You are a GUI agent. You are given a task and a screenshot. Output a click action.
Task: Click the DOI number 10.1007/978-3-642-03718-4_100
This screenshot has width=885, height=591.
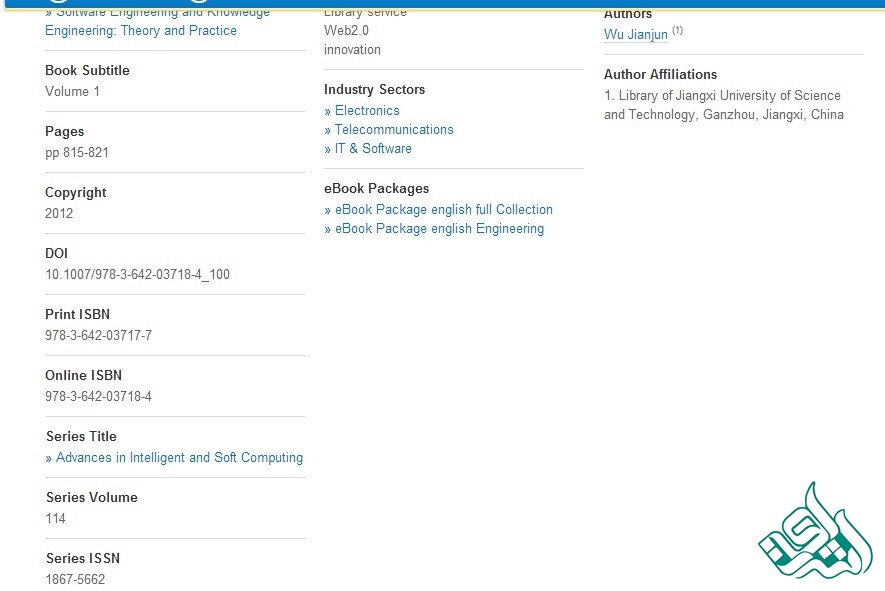click(137, 275)
